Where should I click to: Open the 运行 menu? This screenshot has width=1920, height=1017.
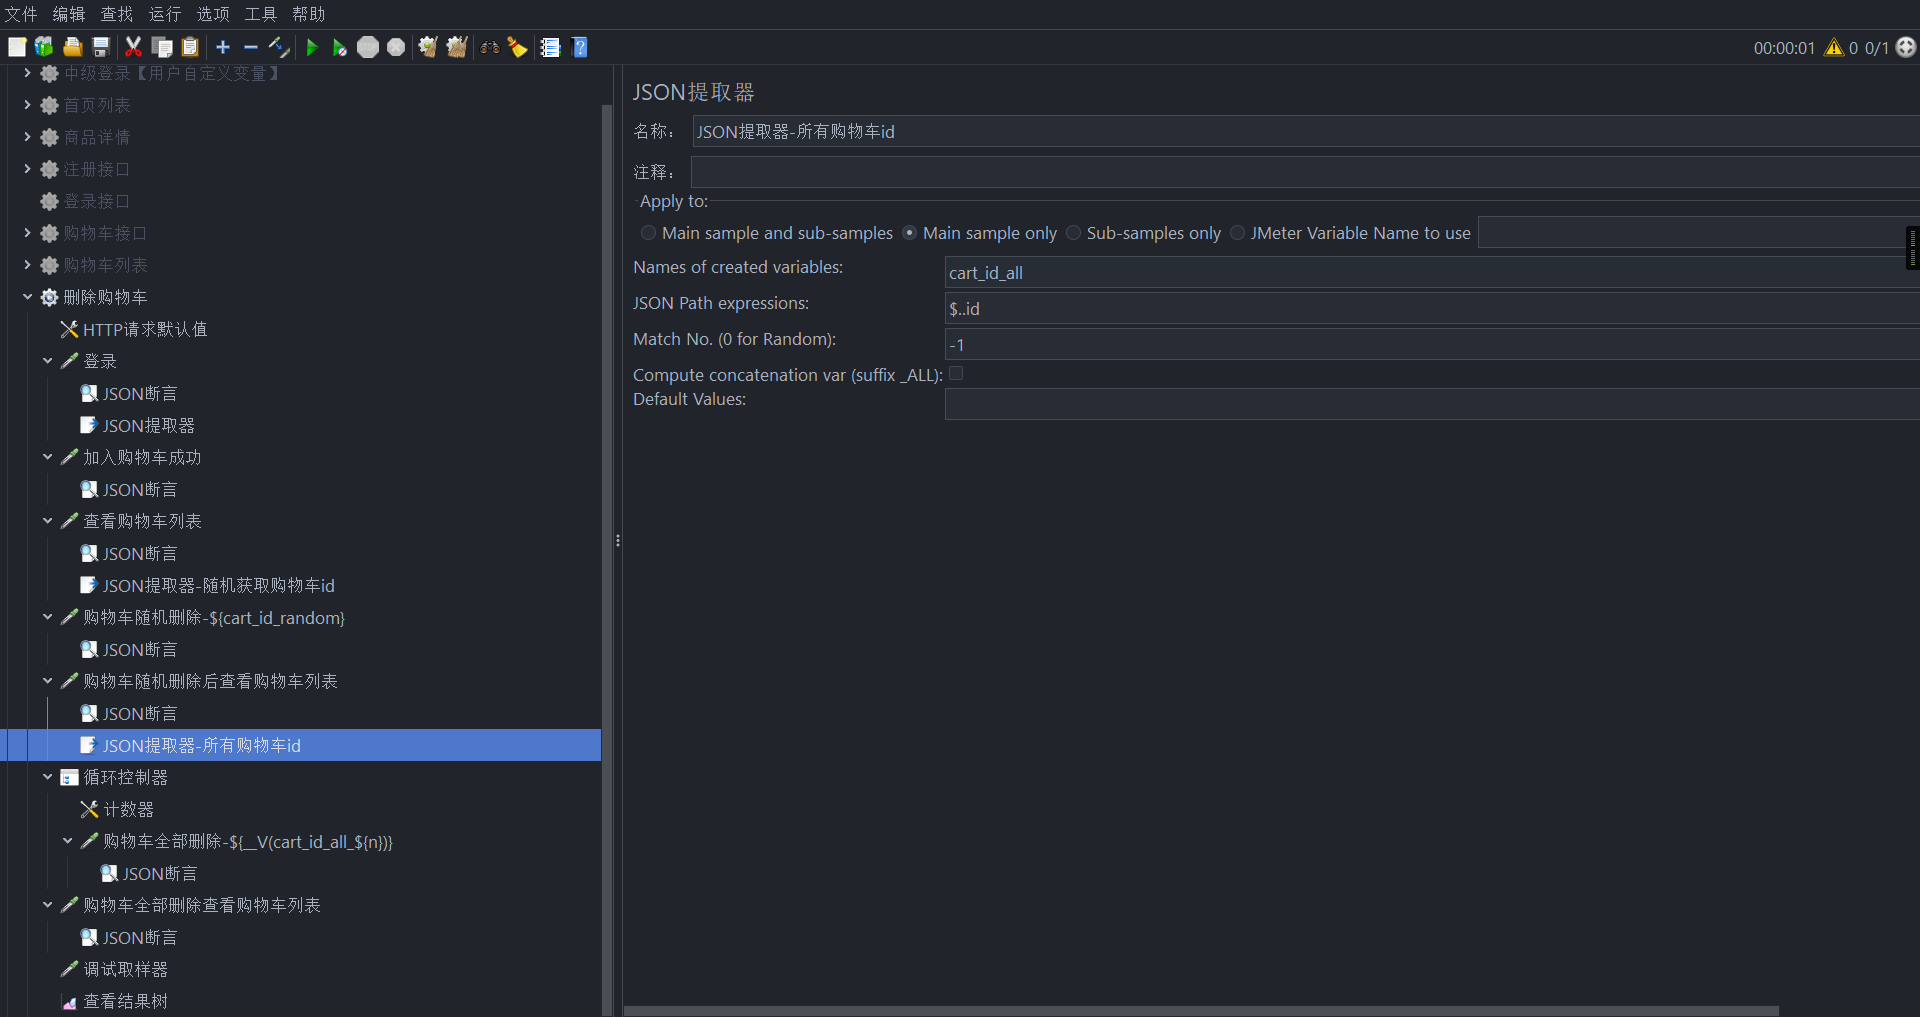tap(165, 14)
